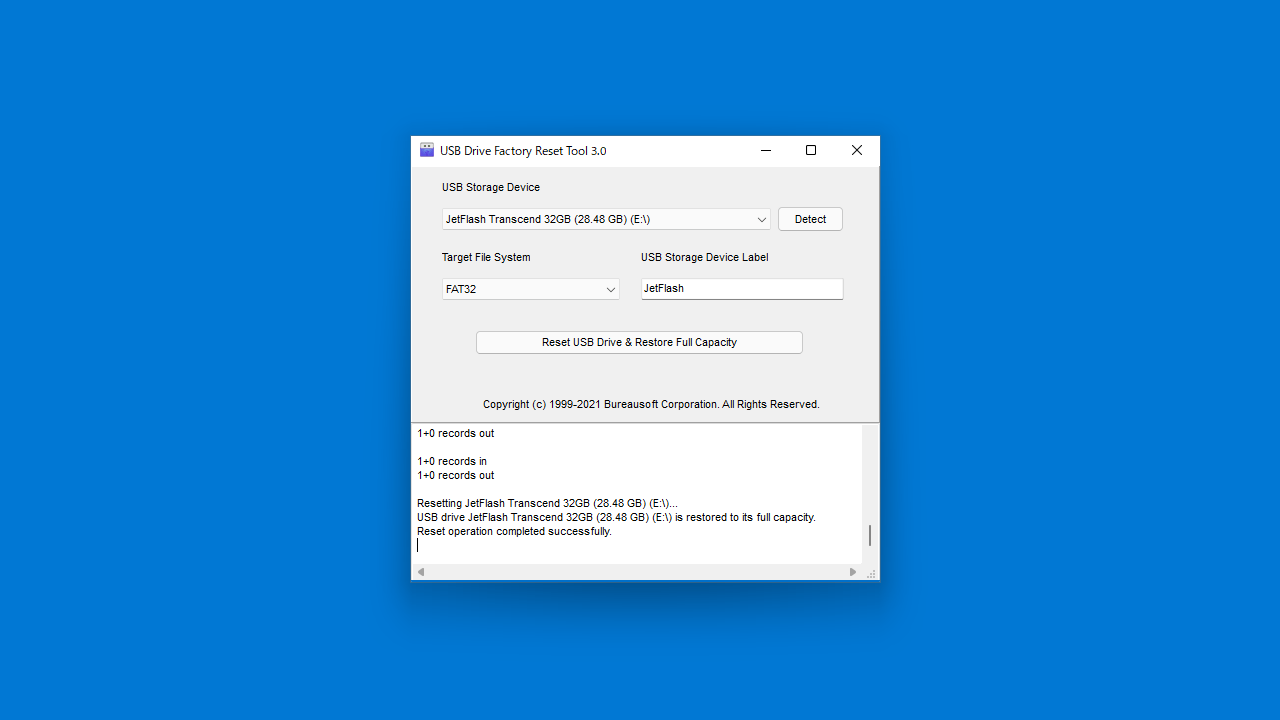
Task: Minimize the USB Drive Factory Reset window
Action: pos(766,150)
